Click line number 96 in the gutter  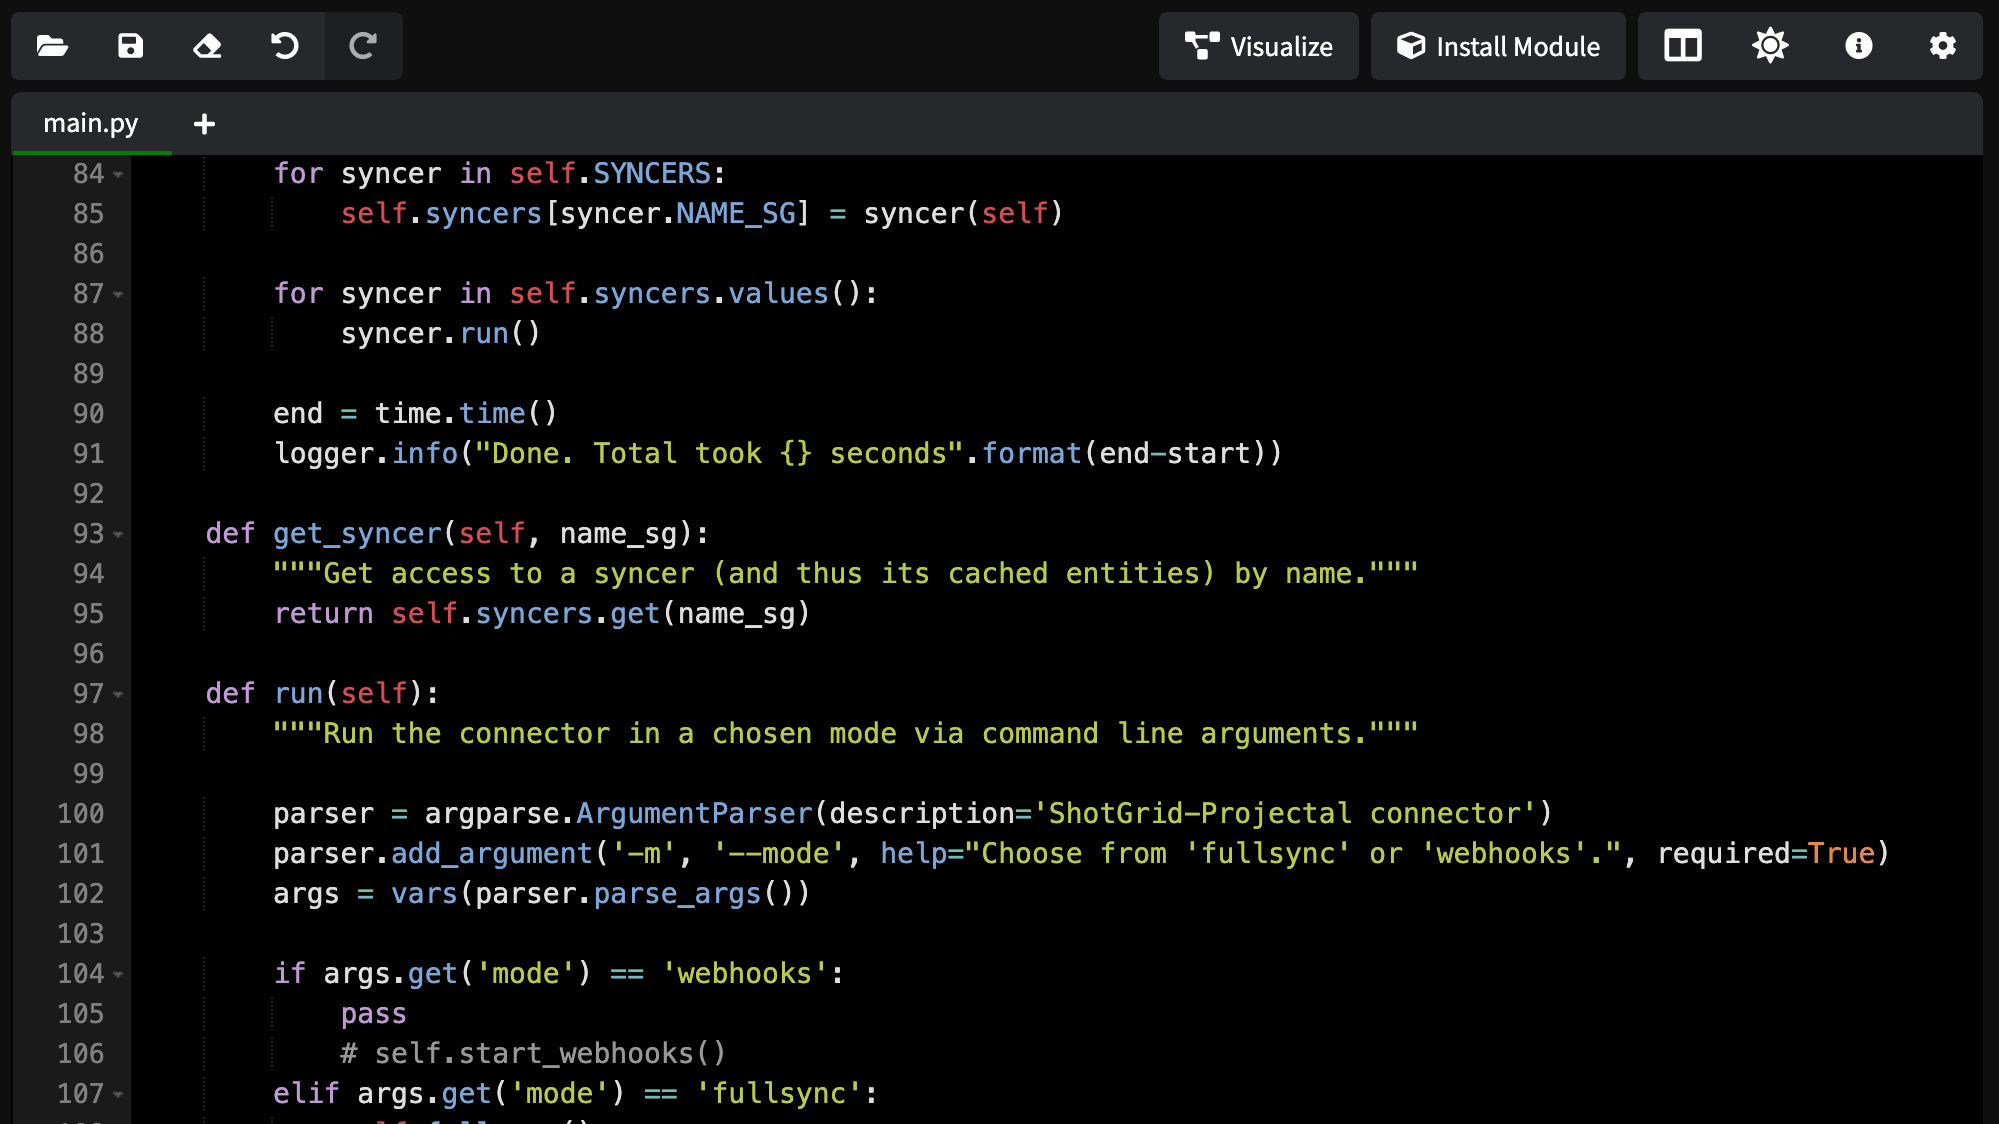pos(88,654)
